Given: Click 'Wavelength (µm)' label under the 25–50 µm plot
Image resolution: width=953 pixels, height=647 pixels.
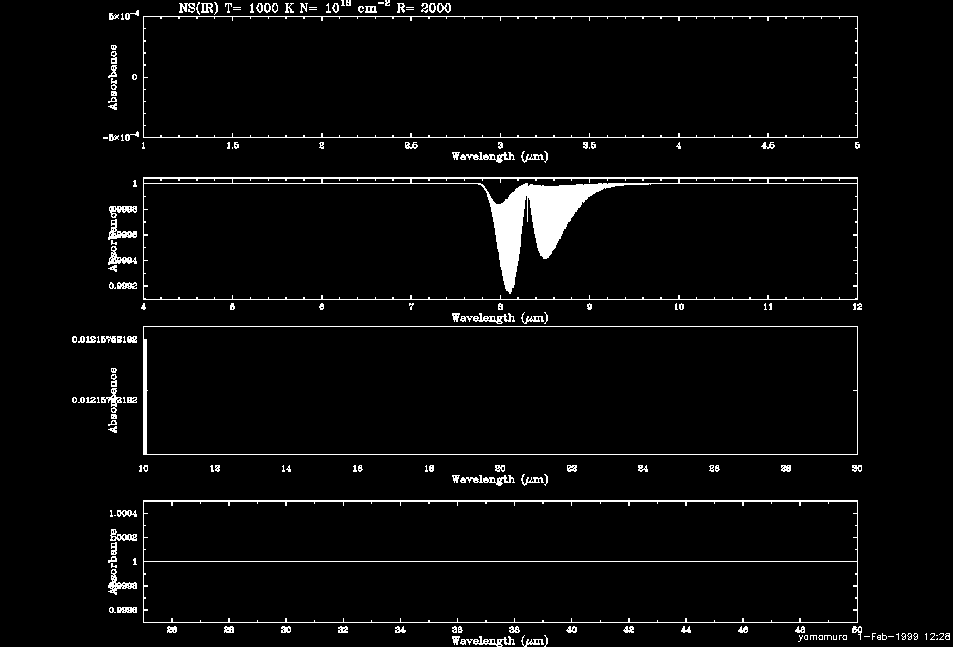Looking at the screenshot, I should pos(500,640).
